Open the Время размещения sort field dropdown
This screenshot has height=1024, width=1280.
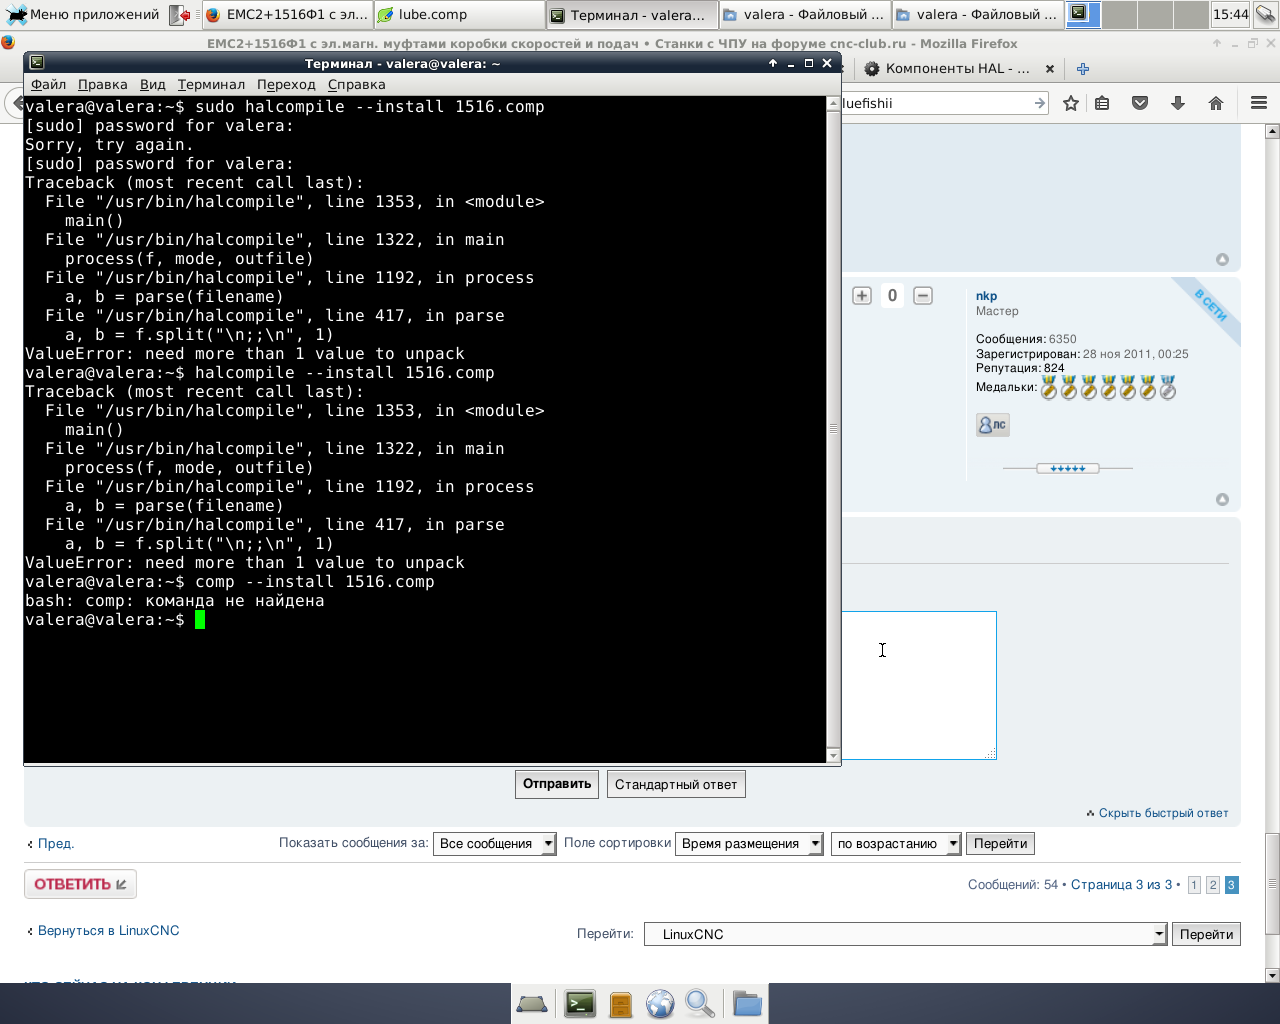[749, 844]
